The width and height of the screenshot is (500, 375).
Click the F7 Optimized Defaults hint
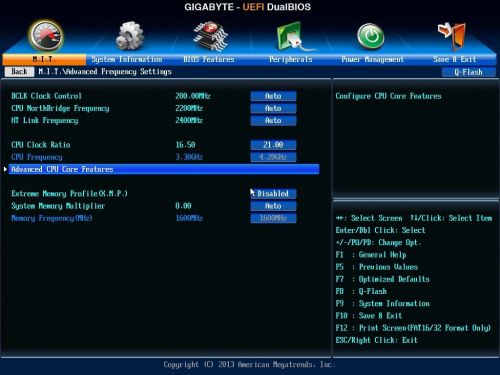383,279
